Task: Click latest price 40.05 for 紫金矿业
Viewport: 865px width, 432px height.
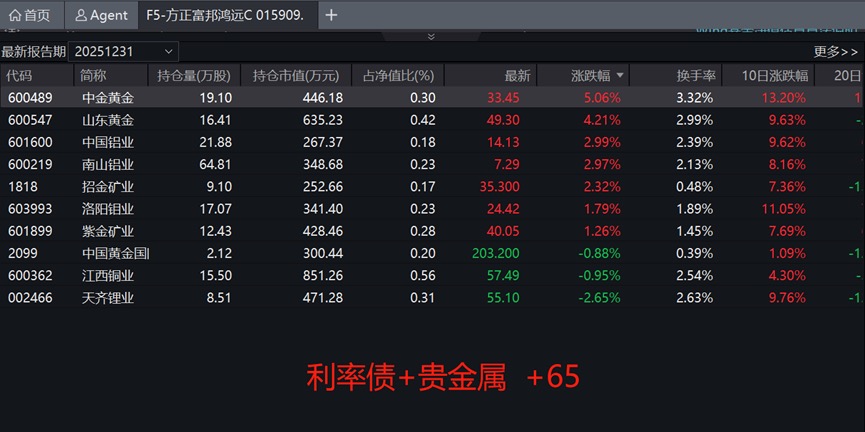Action: click(x=503, y=231)
